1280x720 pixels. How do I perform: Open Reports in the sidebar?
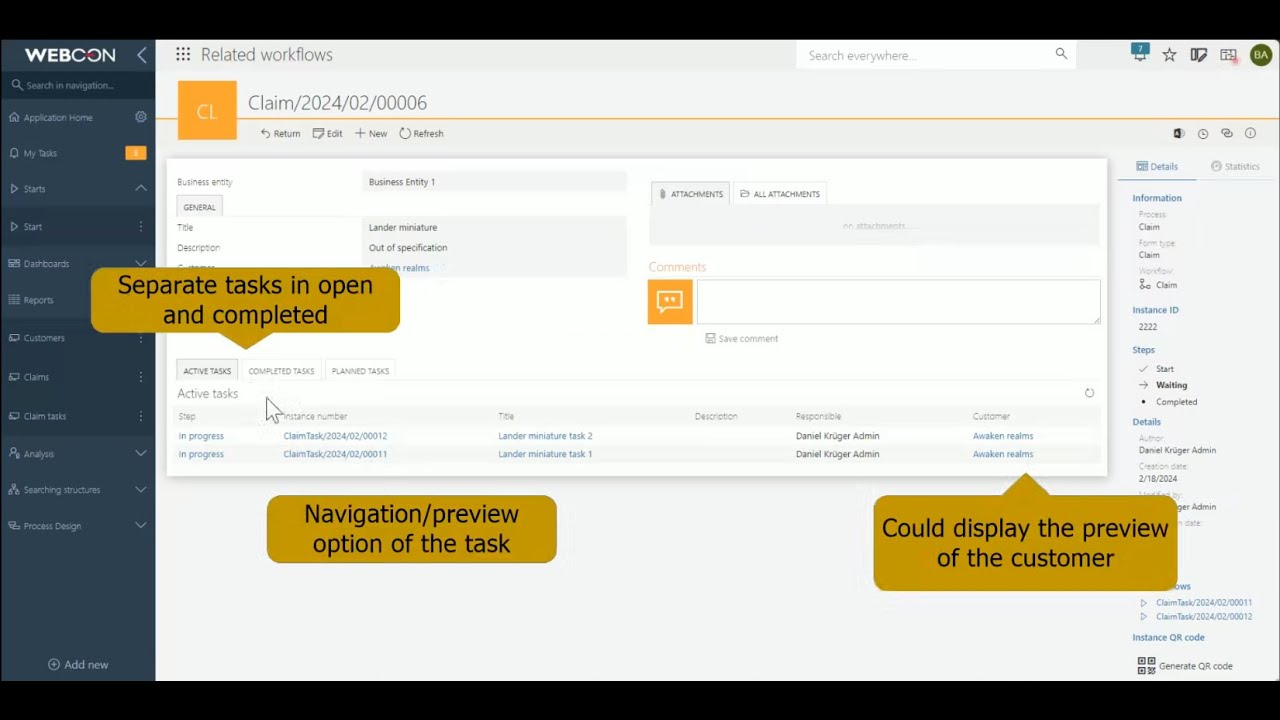(38, 300)
